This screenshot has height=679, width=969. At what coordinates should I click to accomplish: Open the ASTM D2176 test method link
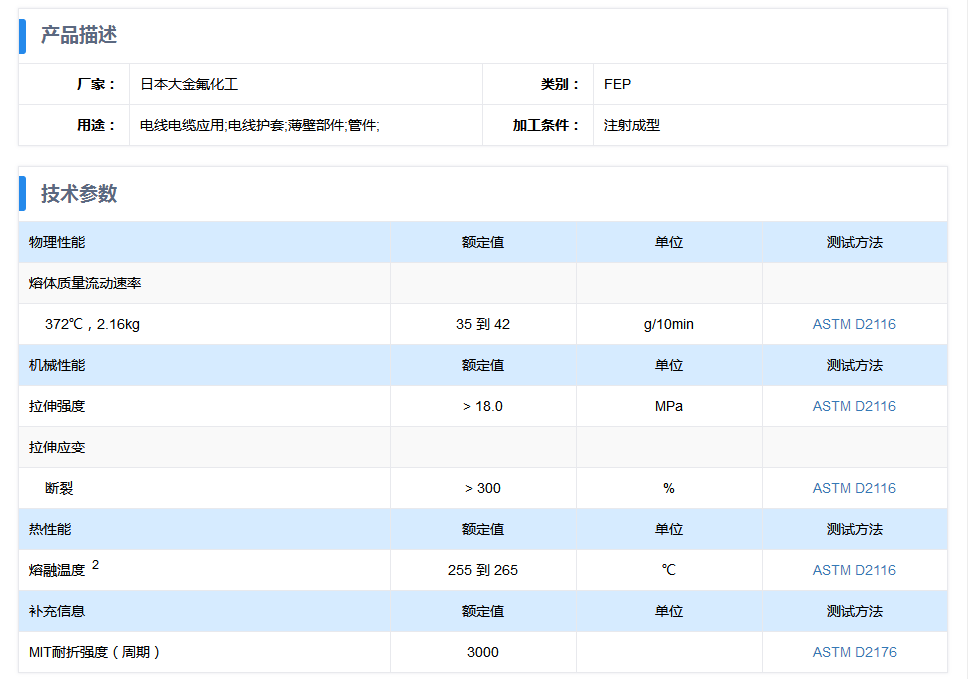click(854, 652)
